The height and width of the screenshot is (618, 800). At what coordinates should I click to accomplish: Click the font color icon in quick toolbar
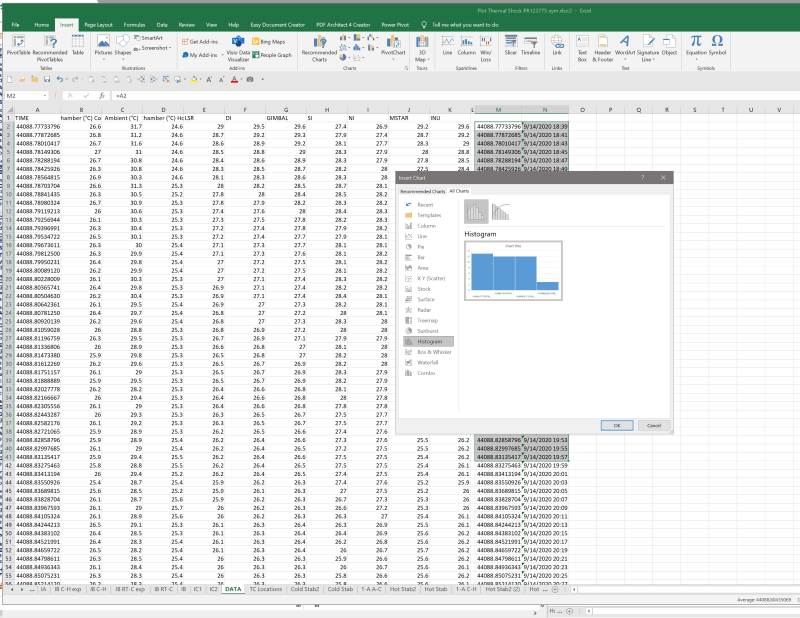coord(234,80)
